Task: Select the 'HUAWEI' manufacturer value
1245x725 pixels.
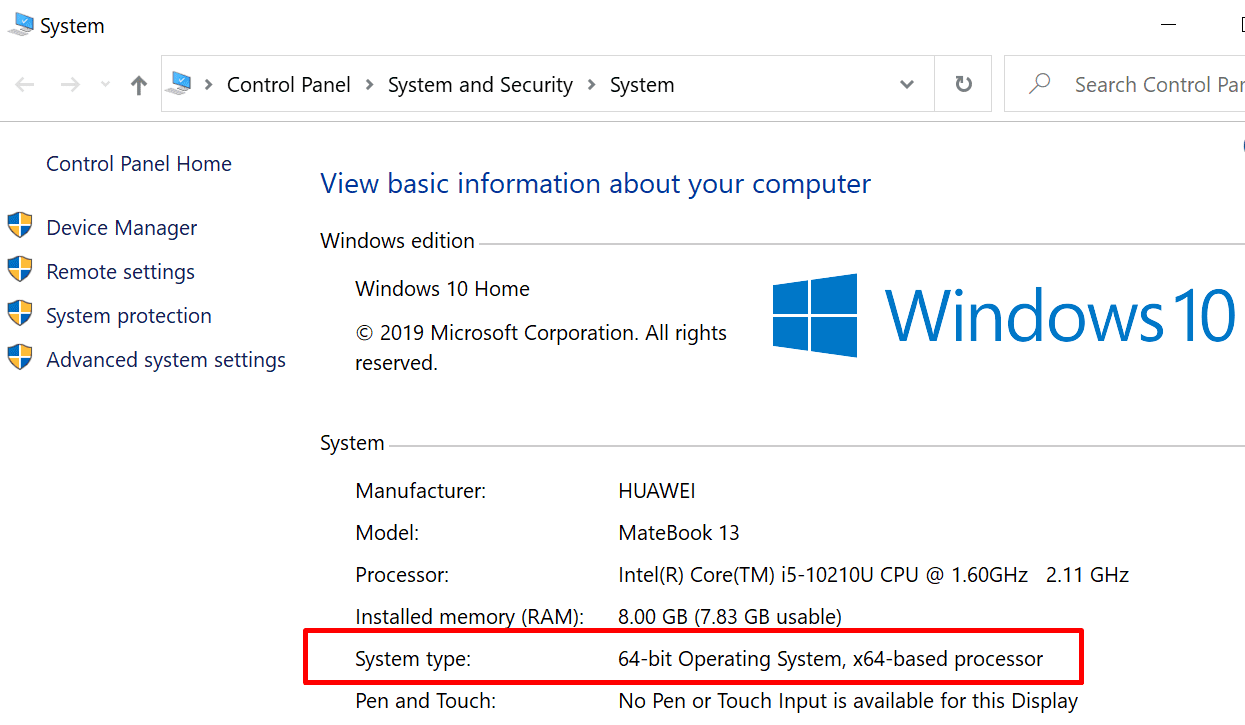Action: (657, 491)
